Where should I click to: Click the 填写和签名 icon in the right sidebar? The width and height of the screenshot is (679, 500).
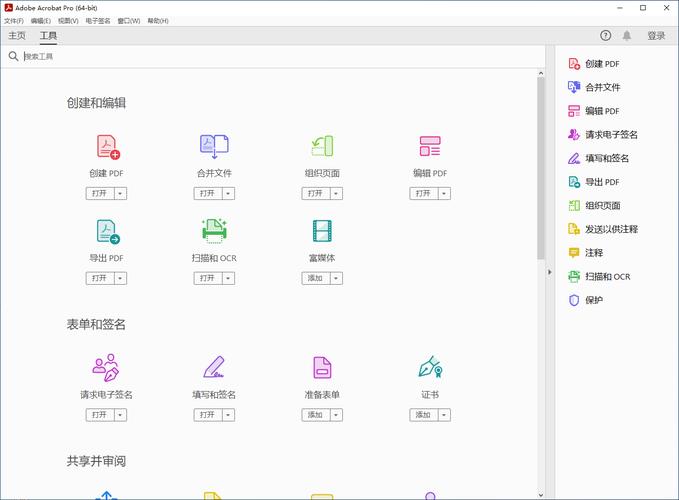point(574,158)
